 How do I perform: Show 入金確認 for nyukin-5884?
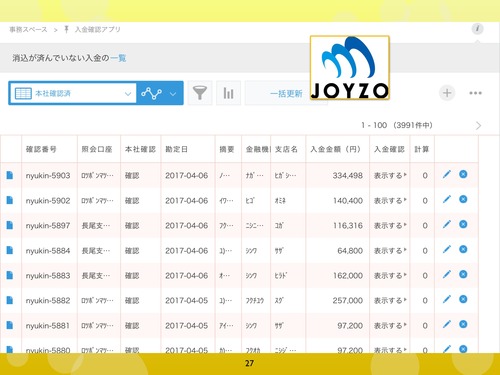(x=390, y=250)
